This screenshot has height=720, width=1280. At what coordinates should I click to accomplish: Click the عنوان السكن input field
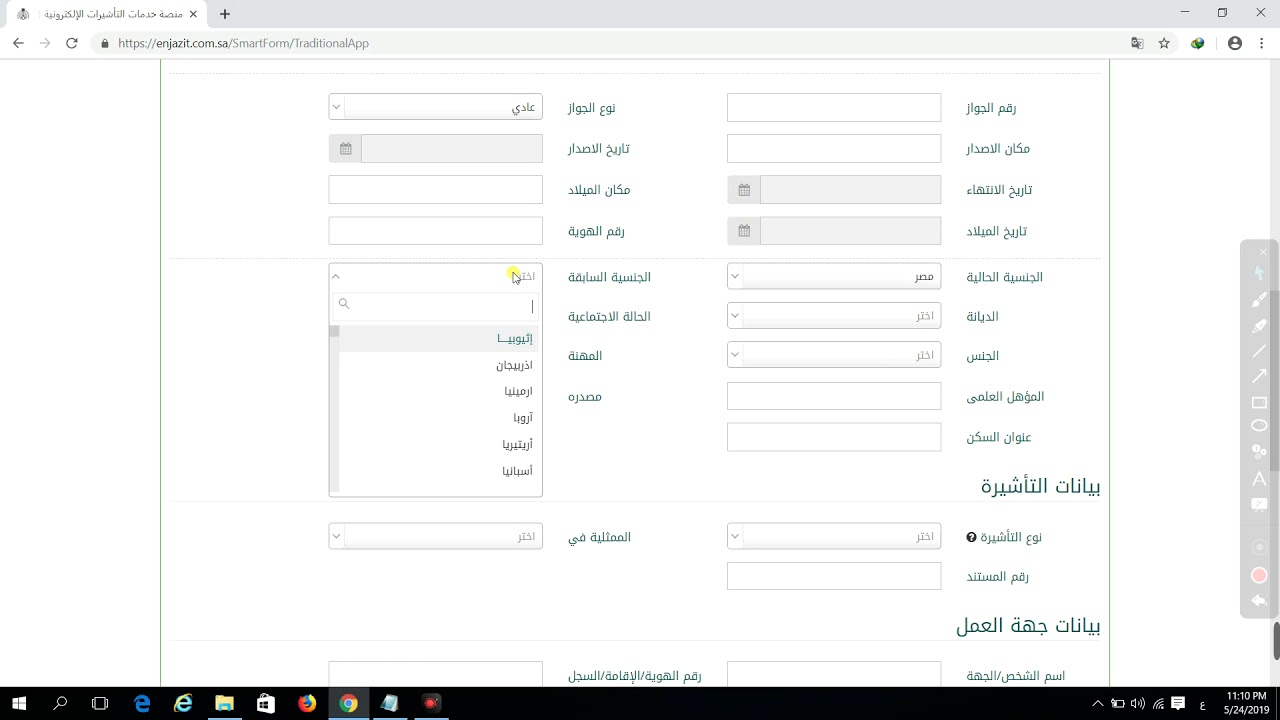tap(834, 437)
